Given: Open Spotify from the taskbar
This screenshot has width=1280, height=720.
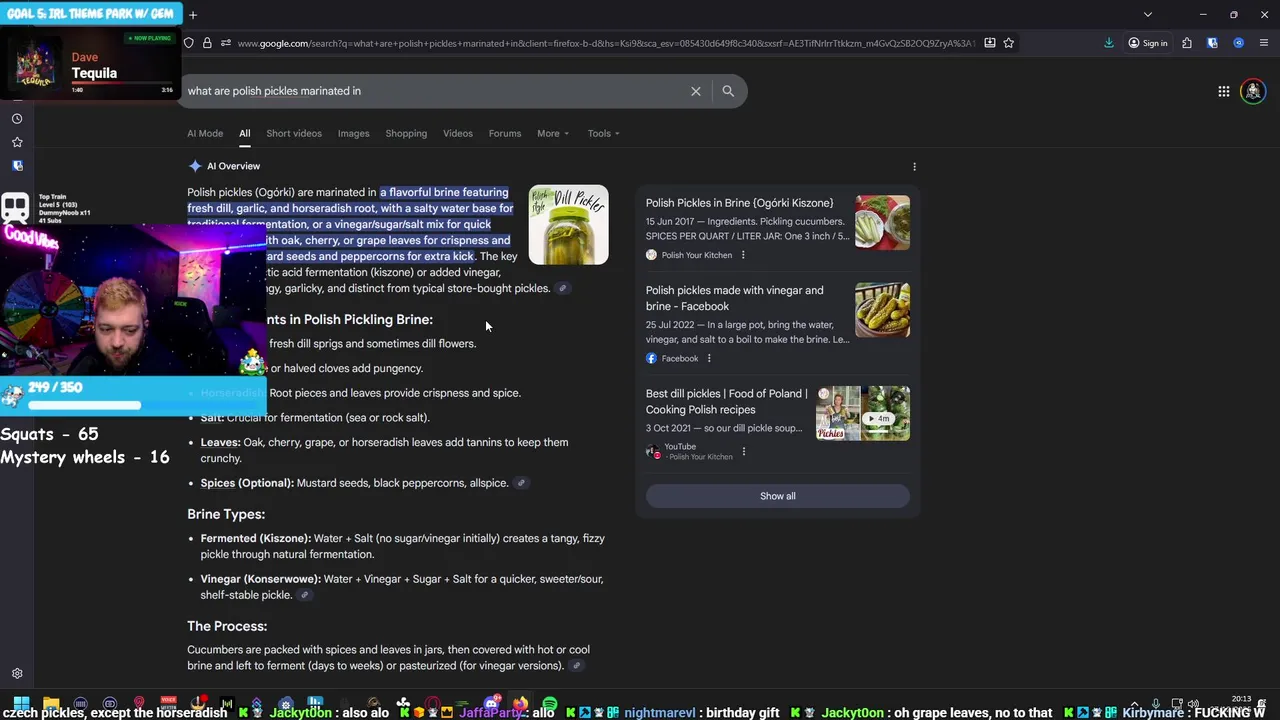Looking at the screenshot, I should [x=549, y=705].
